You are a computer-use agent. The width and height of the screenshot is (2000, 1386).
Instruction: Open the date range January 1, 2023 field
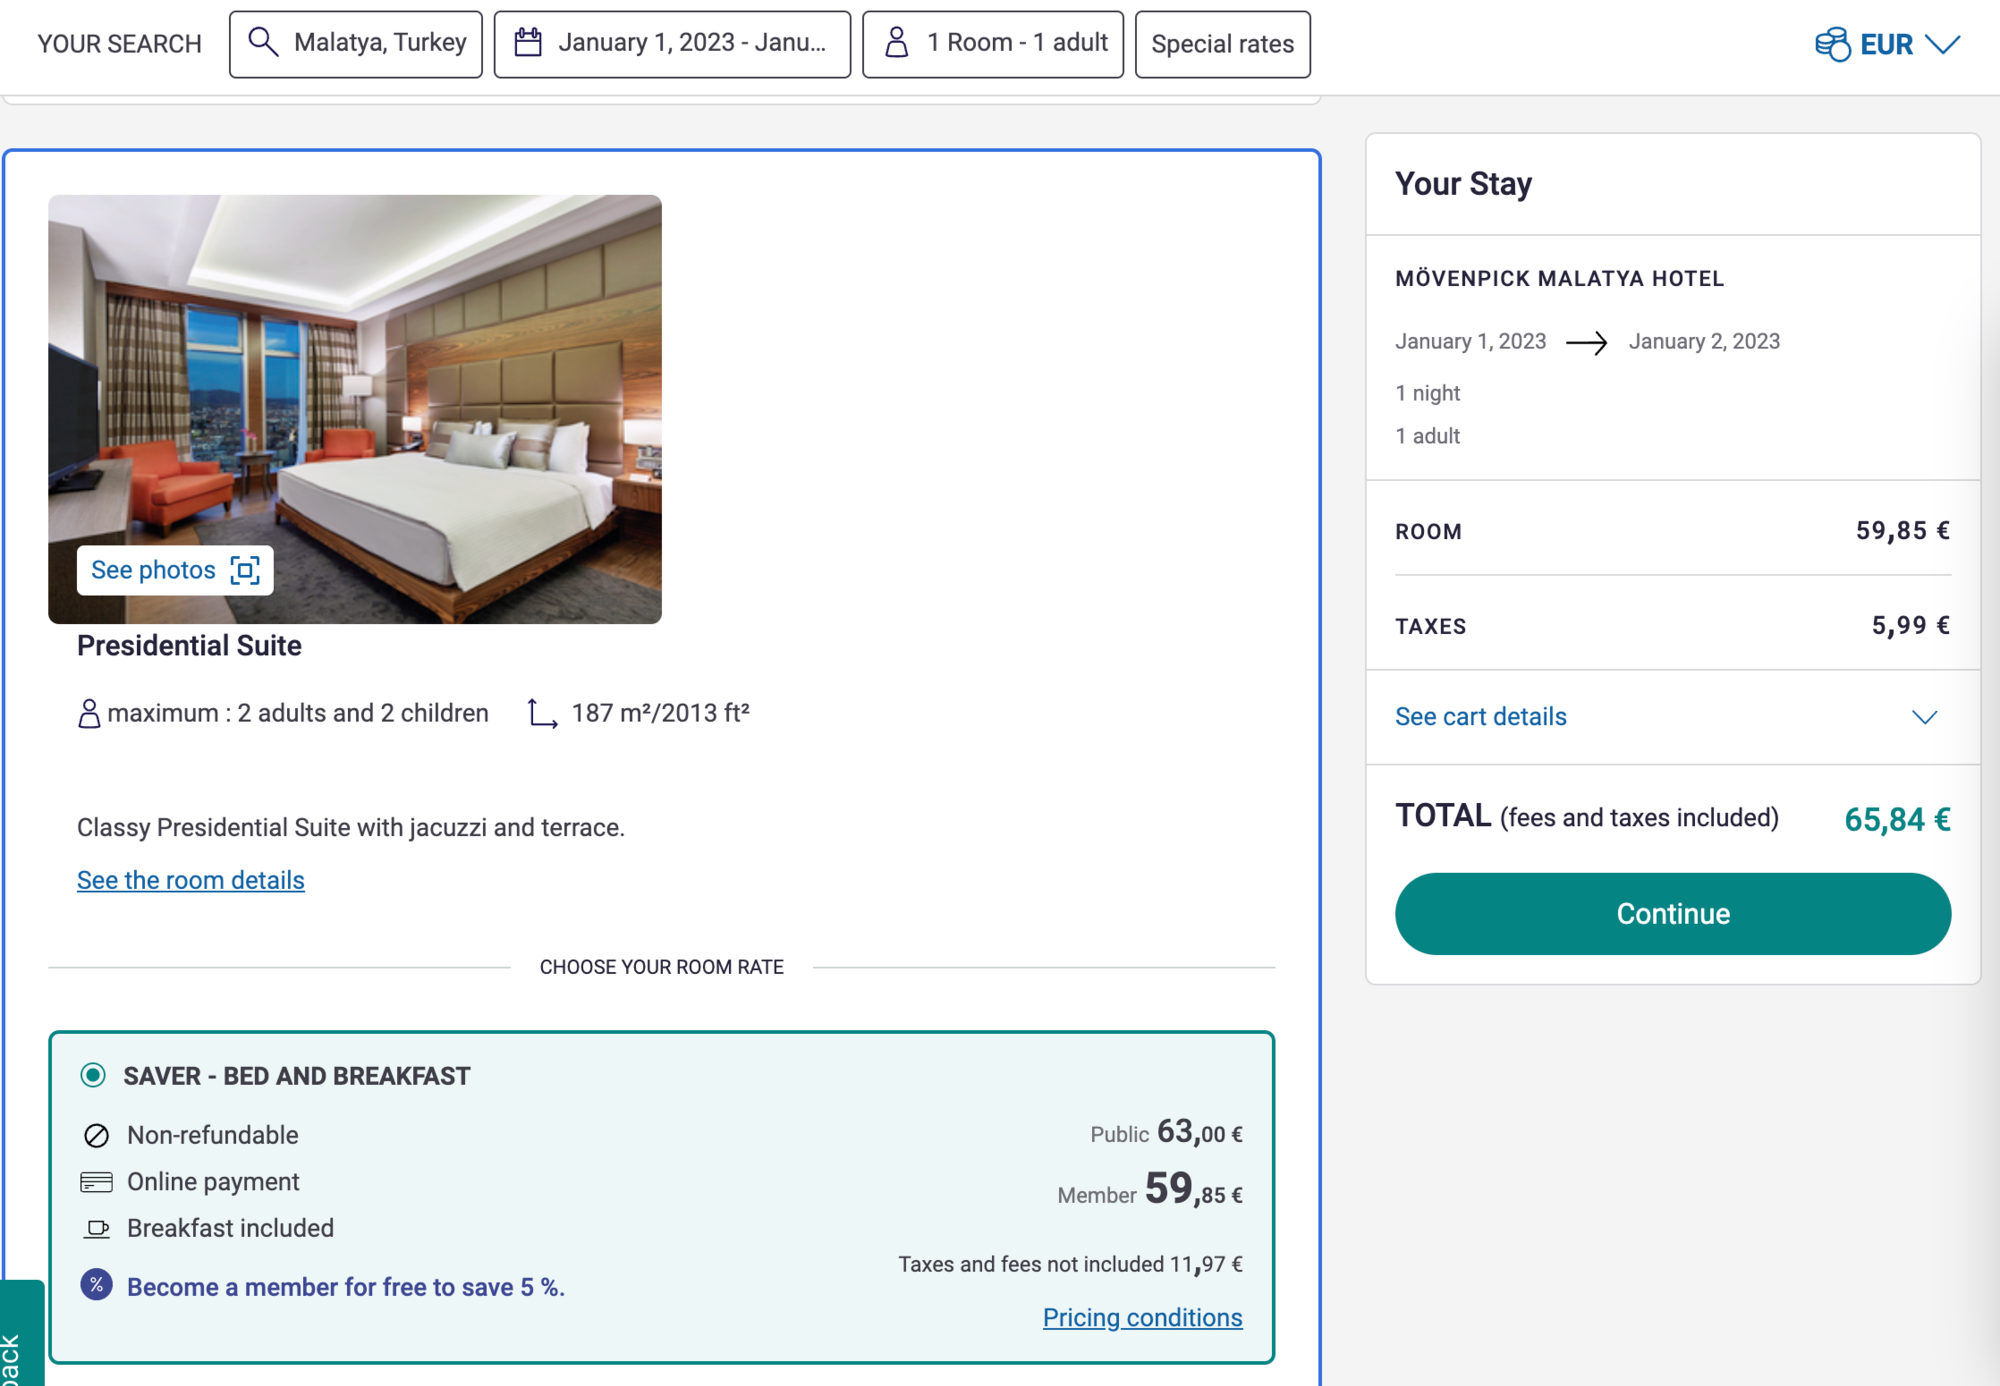pos(672,44)
